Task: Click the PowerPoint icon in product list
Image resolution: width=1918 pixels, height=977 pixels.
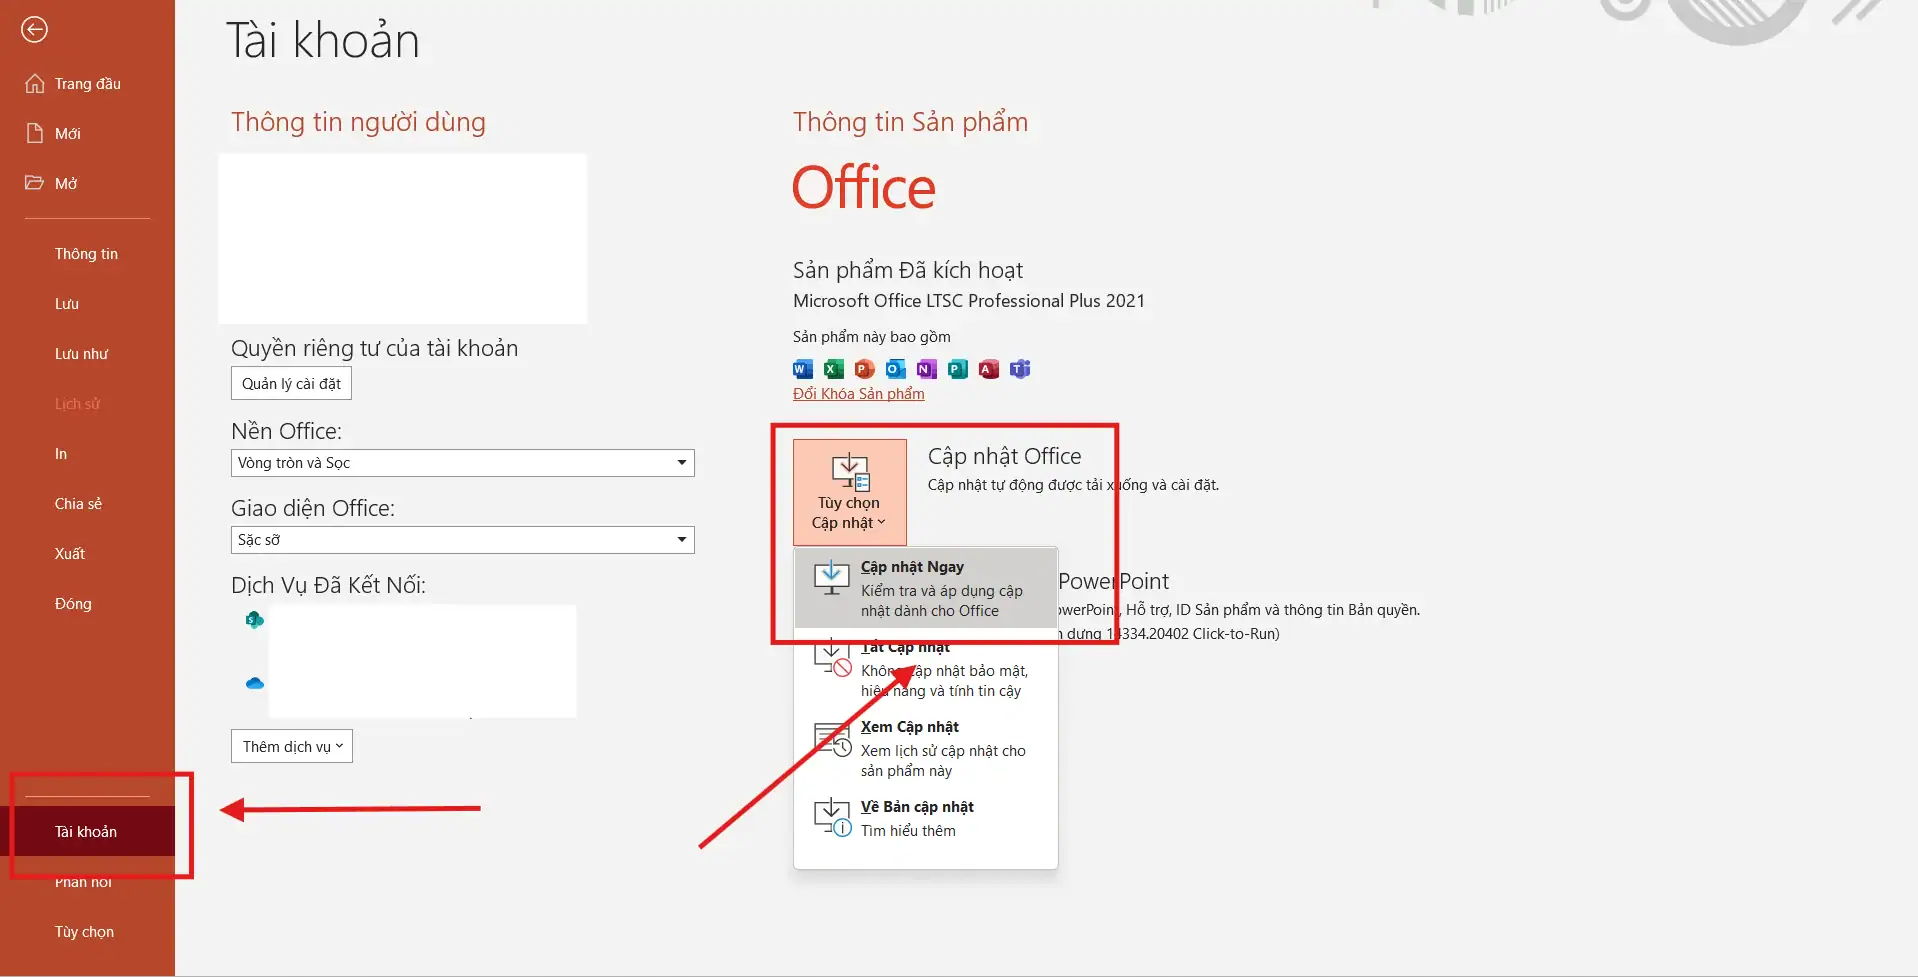Action: 866,369
